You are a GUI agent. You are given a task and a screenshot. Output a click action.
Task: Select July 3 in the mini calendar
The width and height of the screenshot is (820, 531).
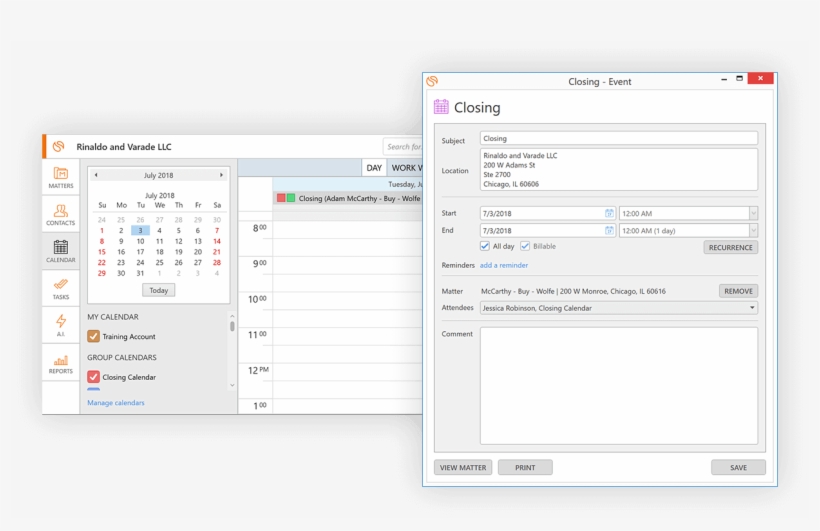click(x=140, y=230)
